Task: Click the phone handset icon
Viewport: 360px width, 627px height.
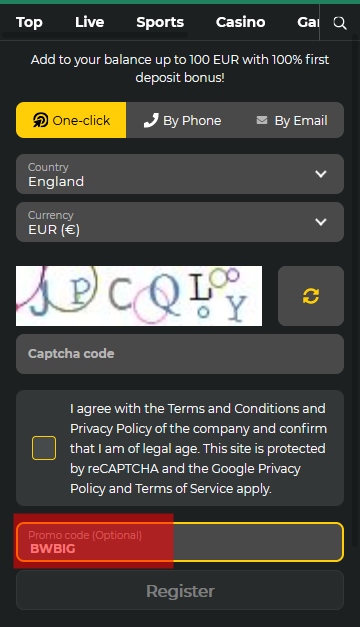Action: coord(151,120)
